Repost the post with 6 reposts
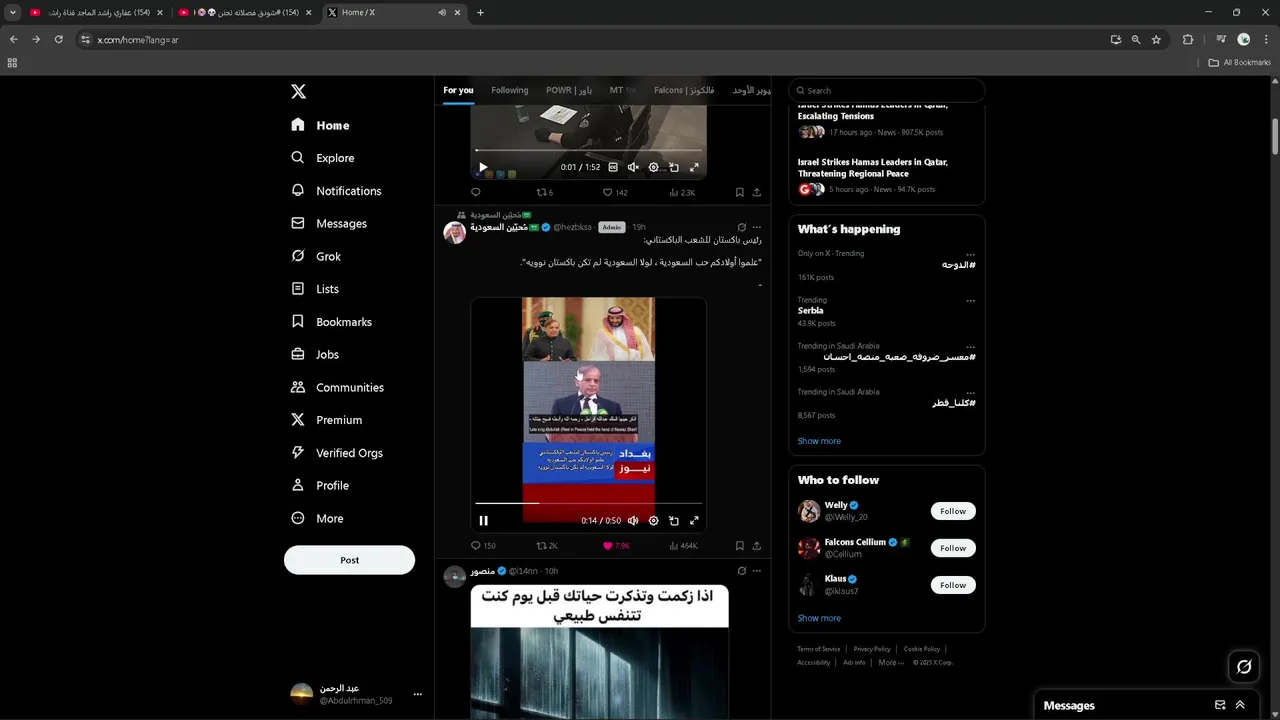This screenshot has height=720, width=1280. click(545, 192)
